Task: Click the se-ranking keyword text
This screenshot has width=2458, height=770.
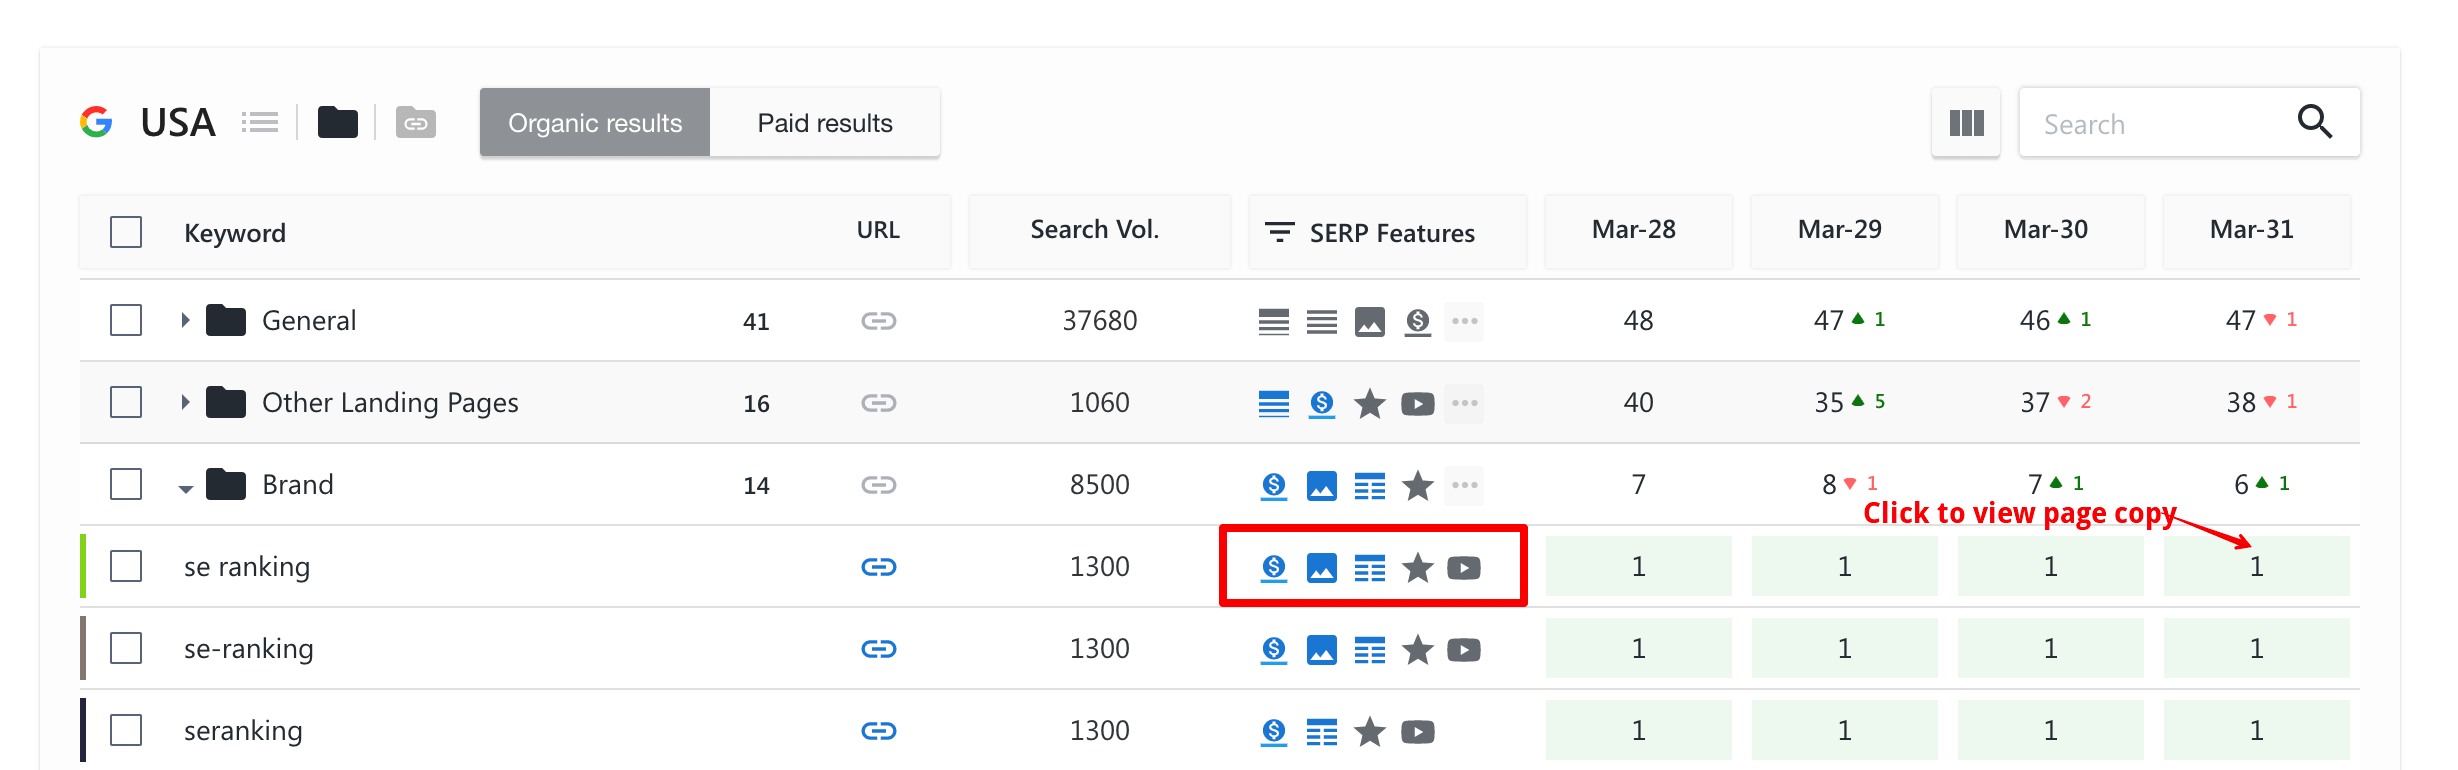Action: click(249, 649)
